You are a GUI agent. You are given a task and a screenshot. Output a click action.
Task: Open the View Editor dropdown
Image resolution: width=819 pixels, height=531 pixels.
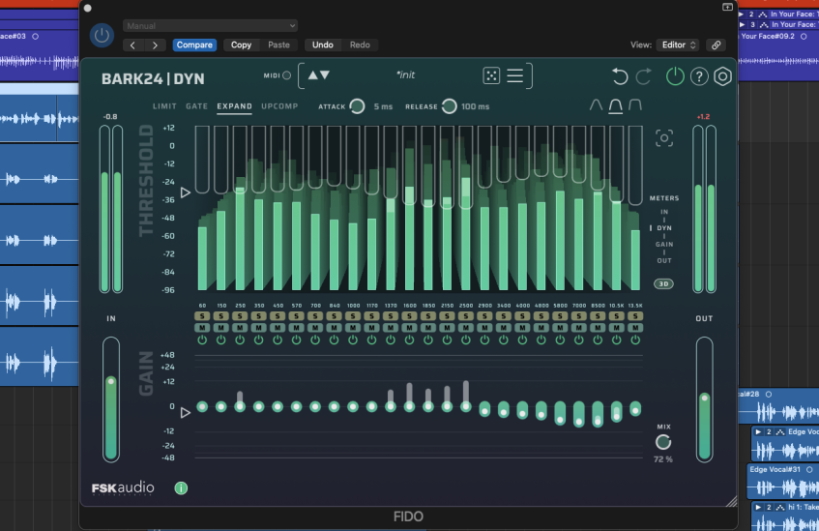coord(678,45)
